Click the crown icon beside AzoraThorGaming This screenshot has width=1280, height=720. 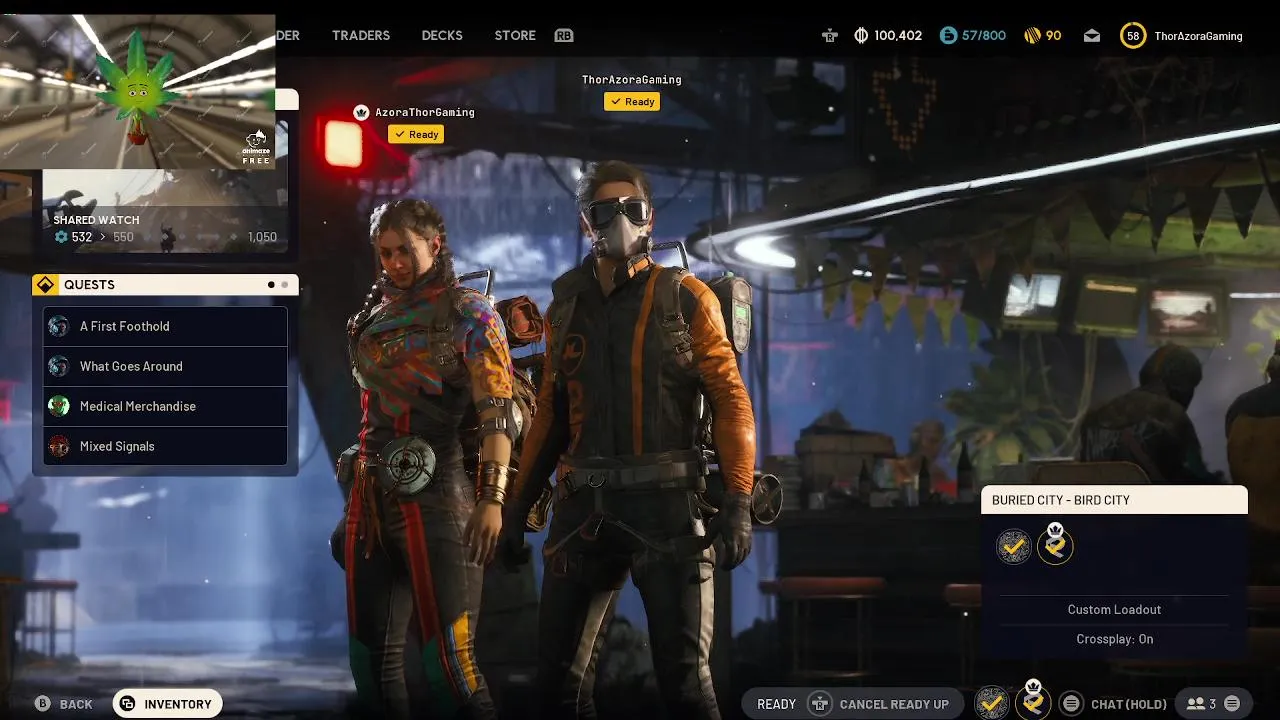[361, 112]
